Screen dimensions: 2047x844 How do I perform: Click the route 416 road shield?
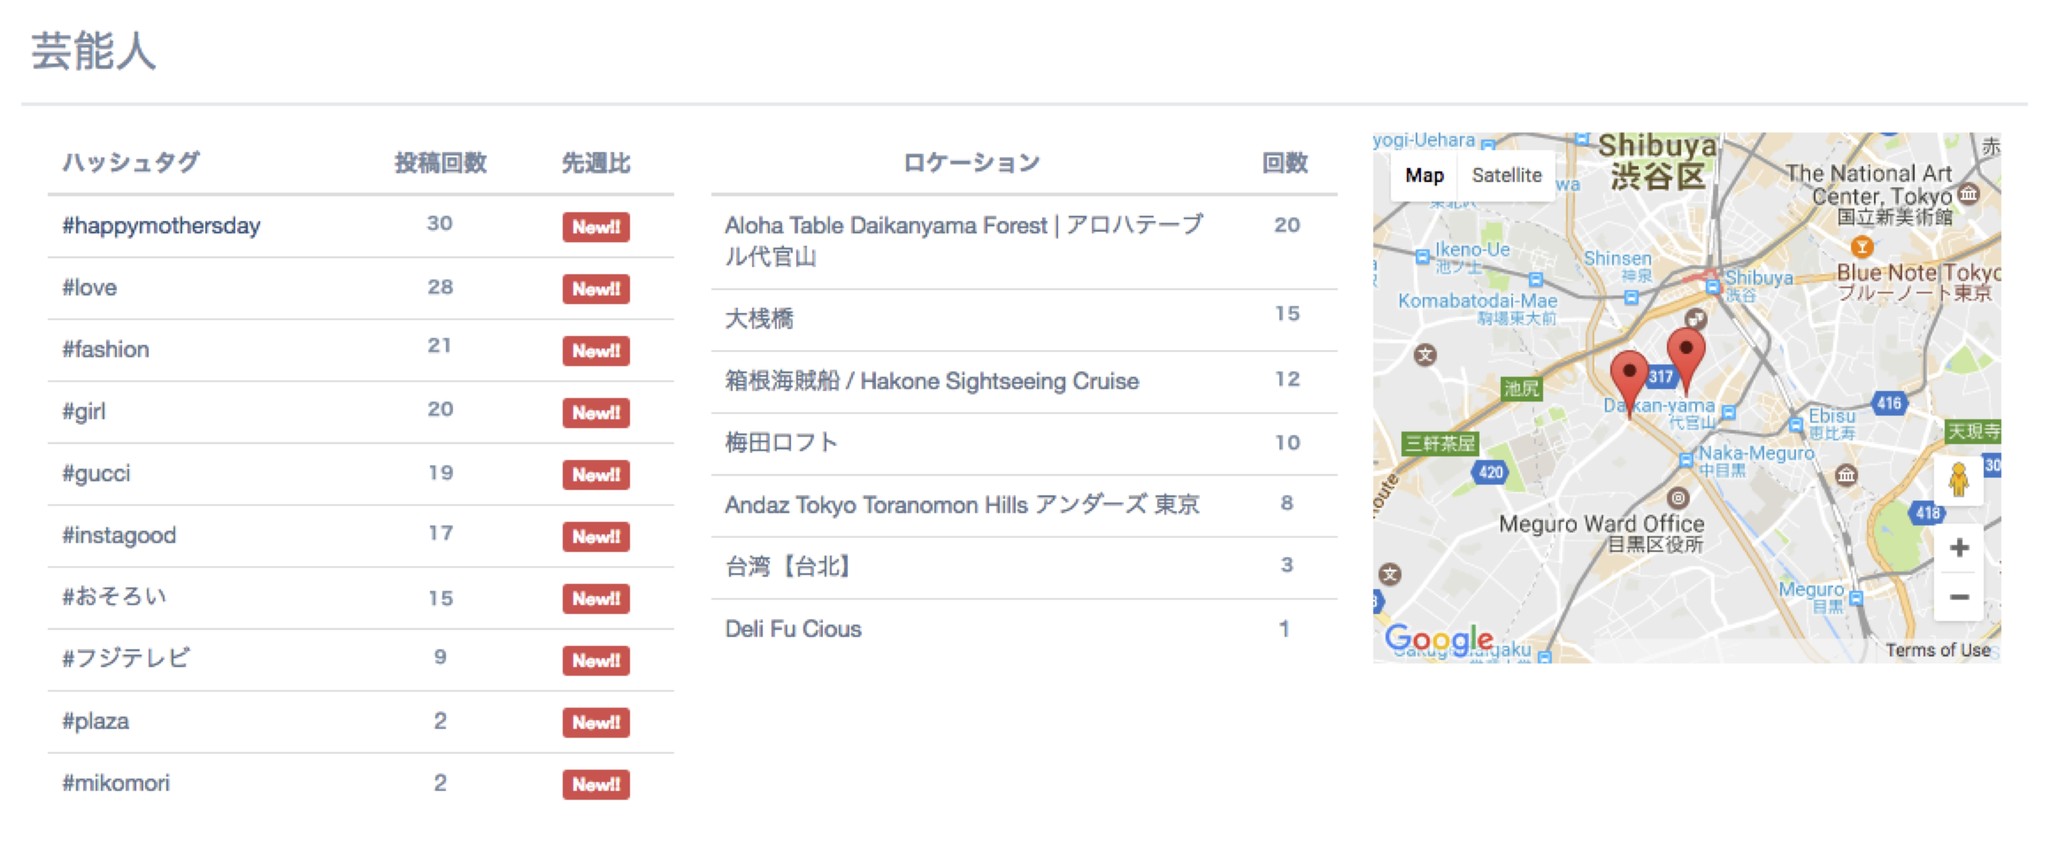click(1889, 403)
